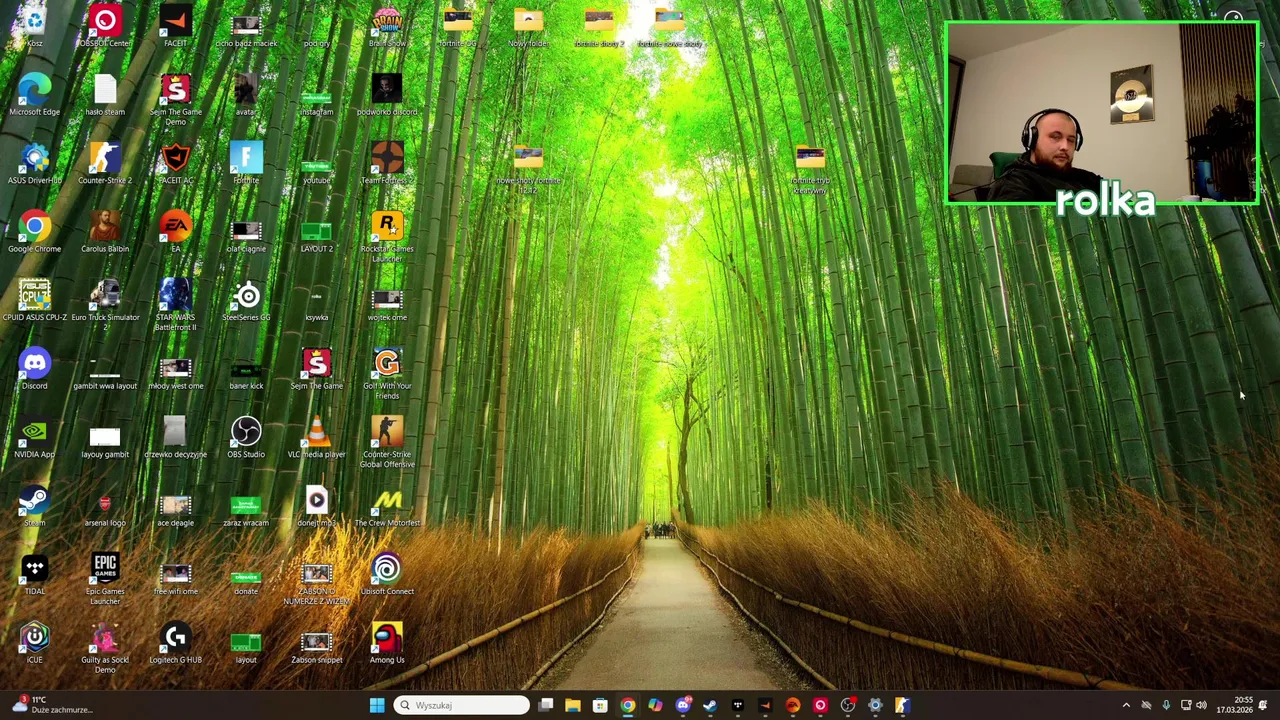Open the NVIDIA App desktop shortcut
This screenshot has width=1280, height=720.
point(34,438)
